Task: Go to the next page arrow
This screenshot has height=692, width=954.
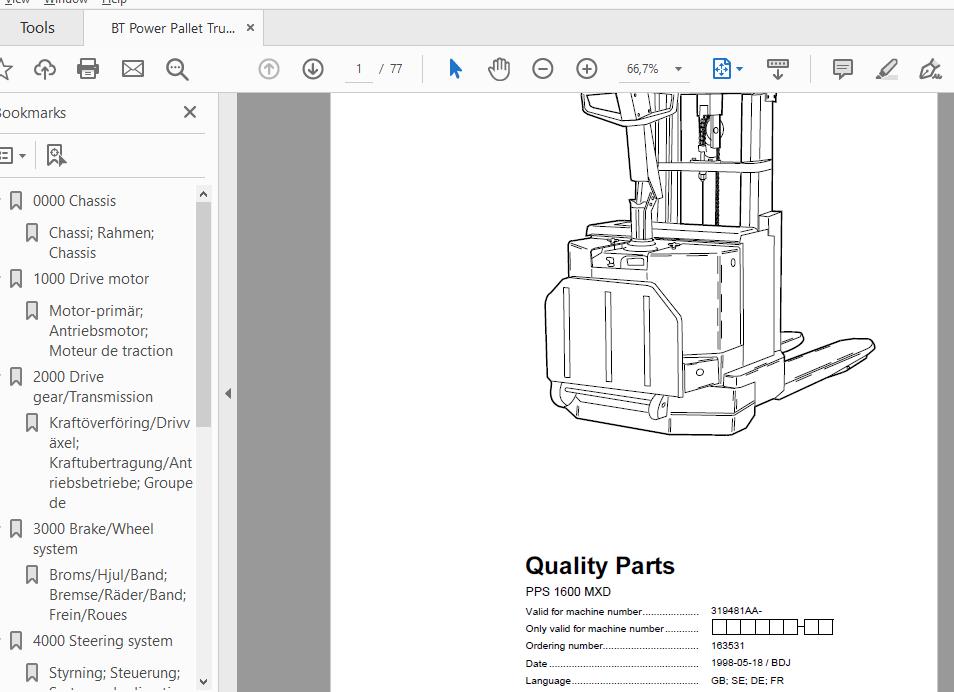Action: tap(313, 69)
